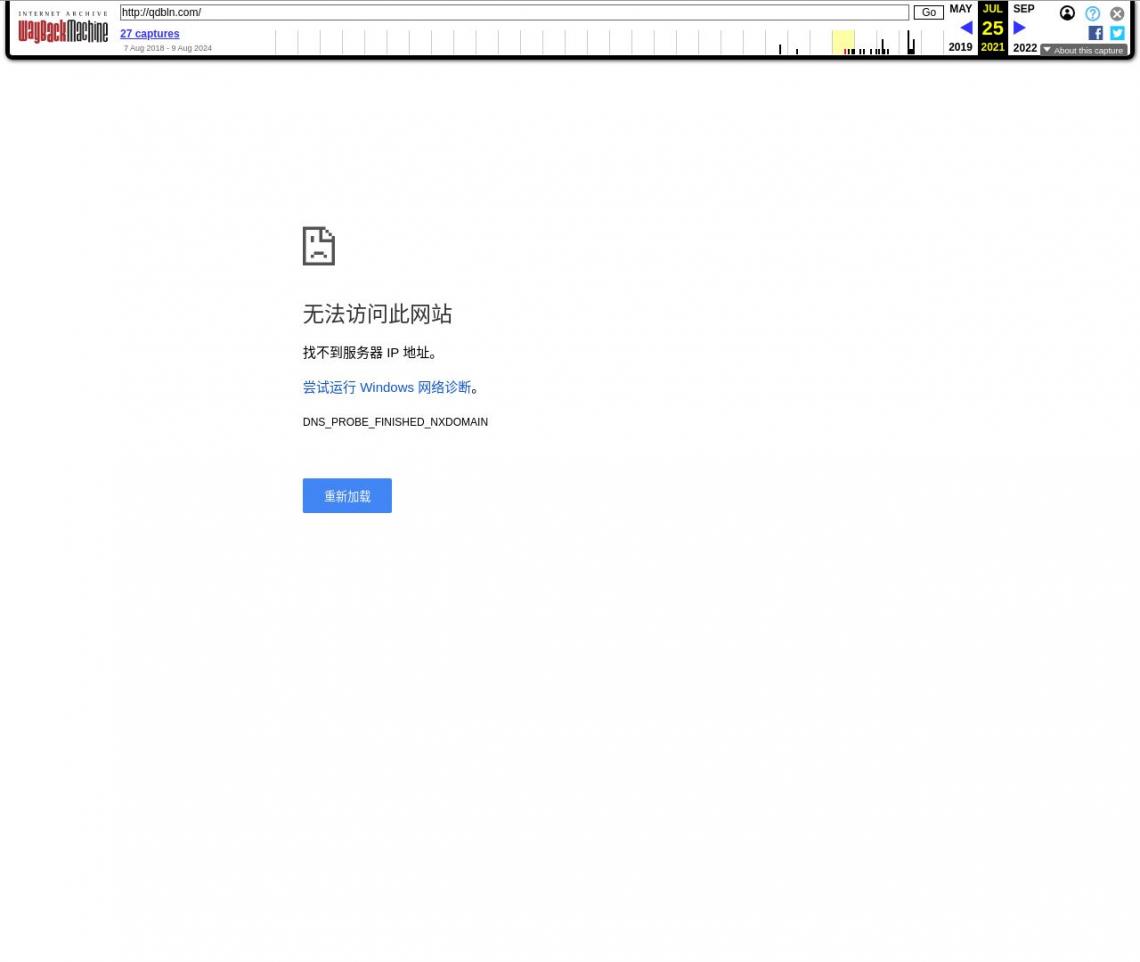Click the Go button
Screen dimensions: 1140x962
(x=928, y=13)
